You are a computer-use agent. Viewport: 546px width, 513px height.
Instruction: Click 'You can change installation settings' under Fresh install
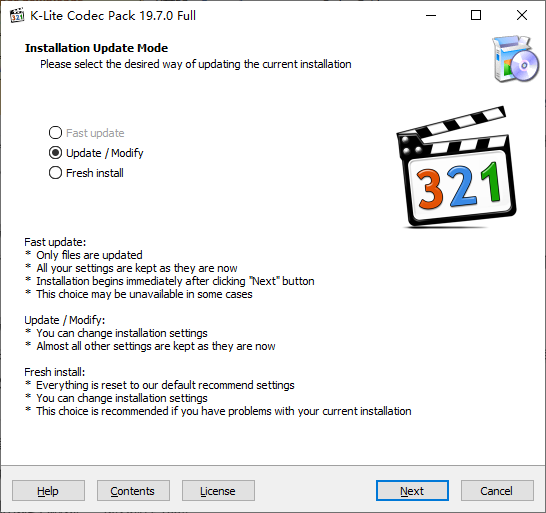click(x=122, y=398)
